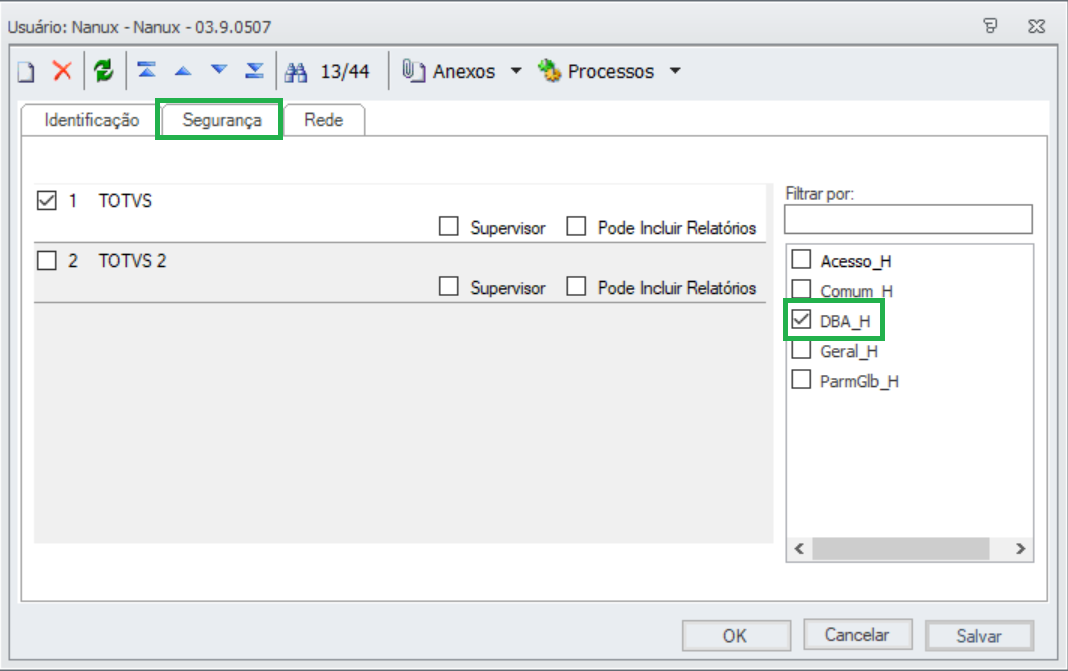Click the OK button

pyautogui.click(x=736, y=636)
